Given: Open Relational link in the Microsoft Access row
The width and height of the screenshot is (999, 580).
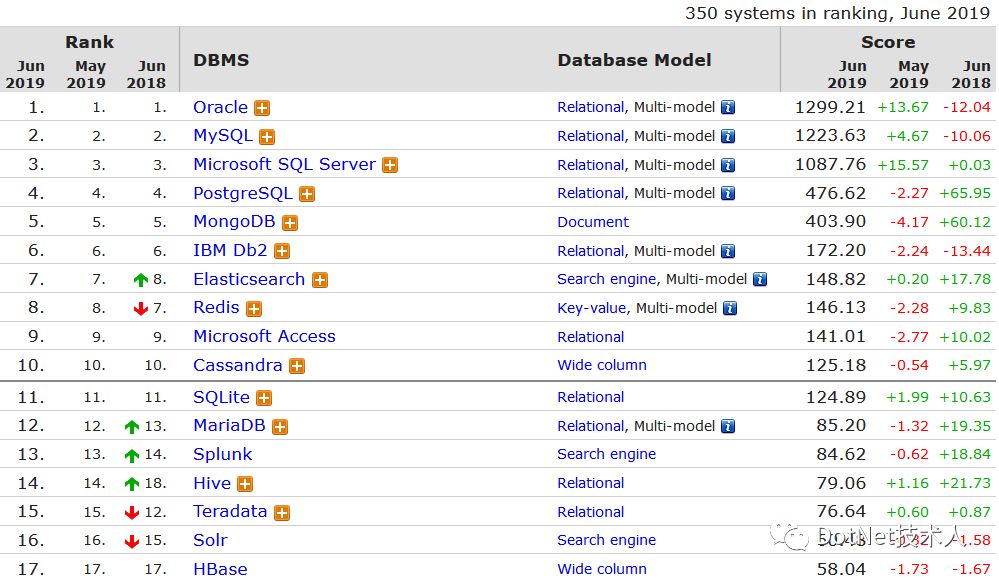Looking at the screenshot, I should click(591, 337).
